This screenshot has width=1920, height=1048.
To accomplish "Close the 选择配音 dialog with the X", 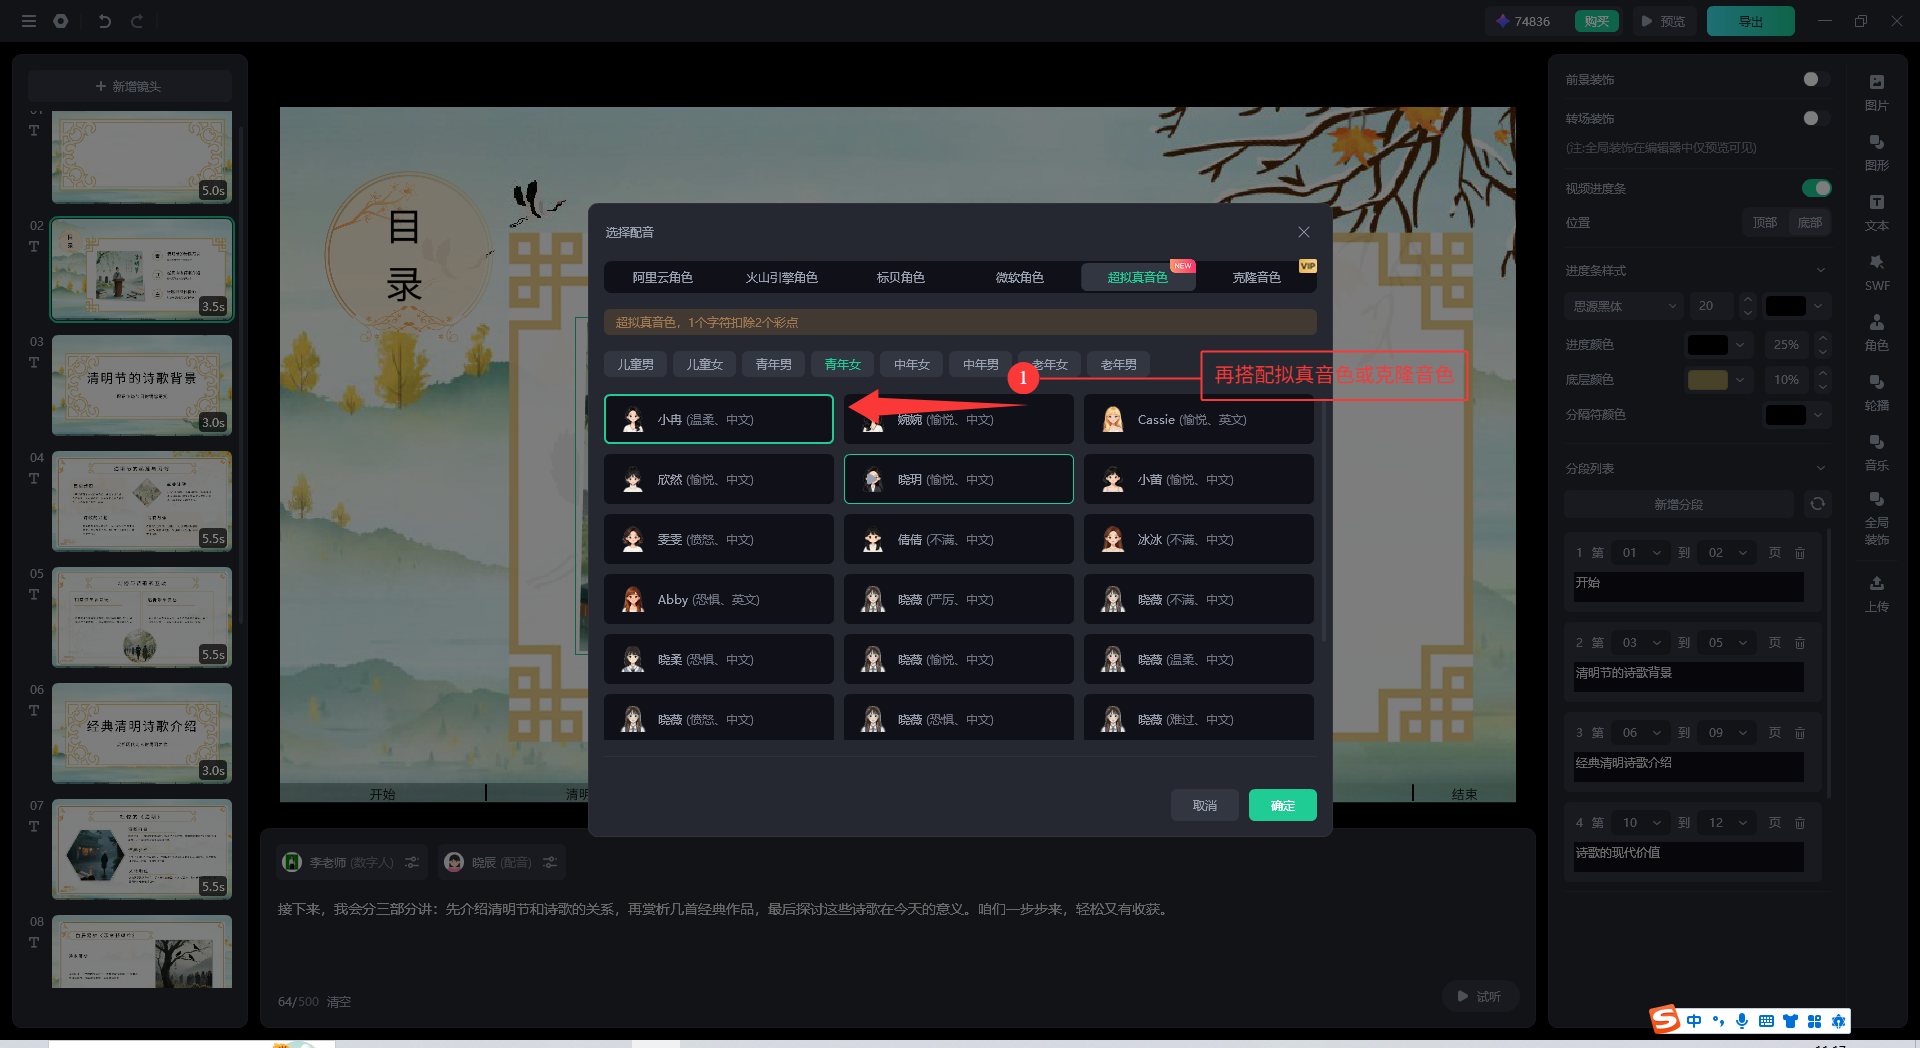I will [1303, 232].
